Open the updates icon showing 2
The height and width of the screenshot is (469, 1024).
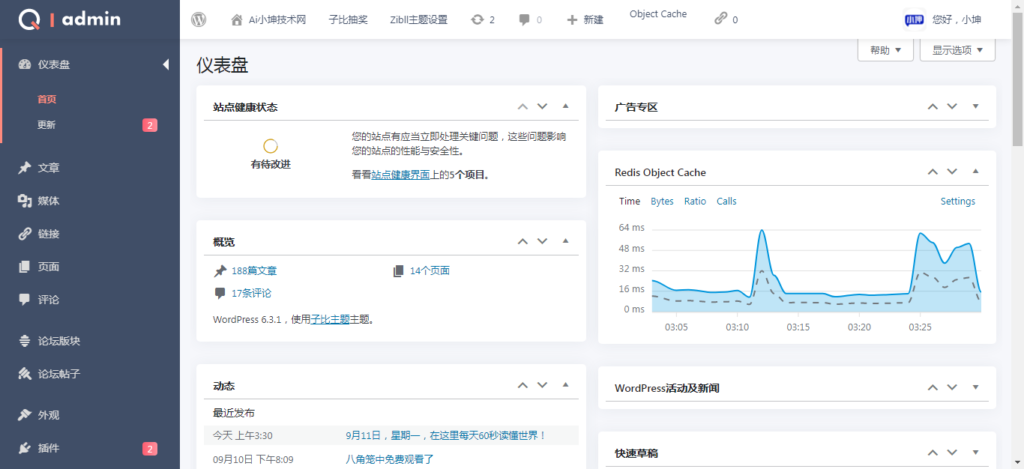[477, 20]
